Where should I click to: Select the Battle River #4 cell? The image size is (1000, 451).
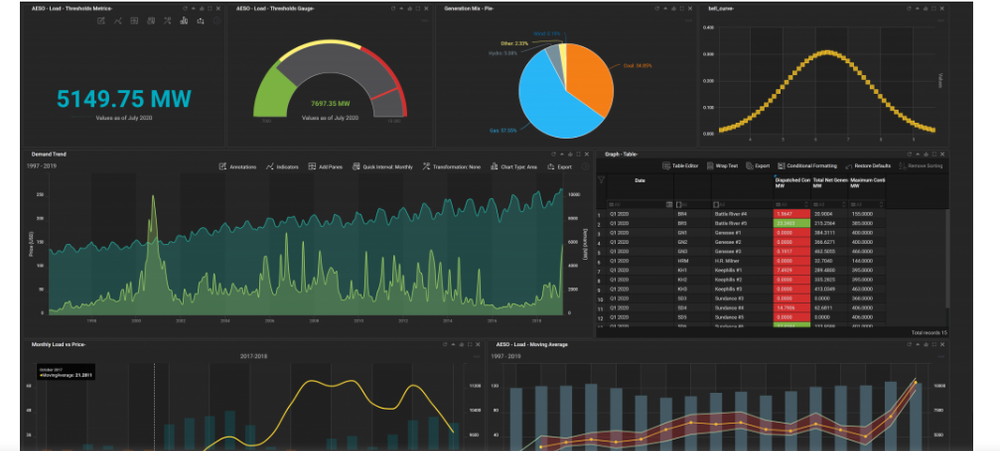pos(742,214)
